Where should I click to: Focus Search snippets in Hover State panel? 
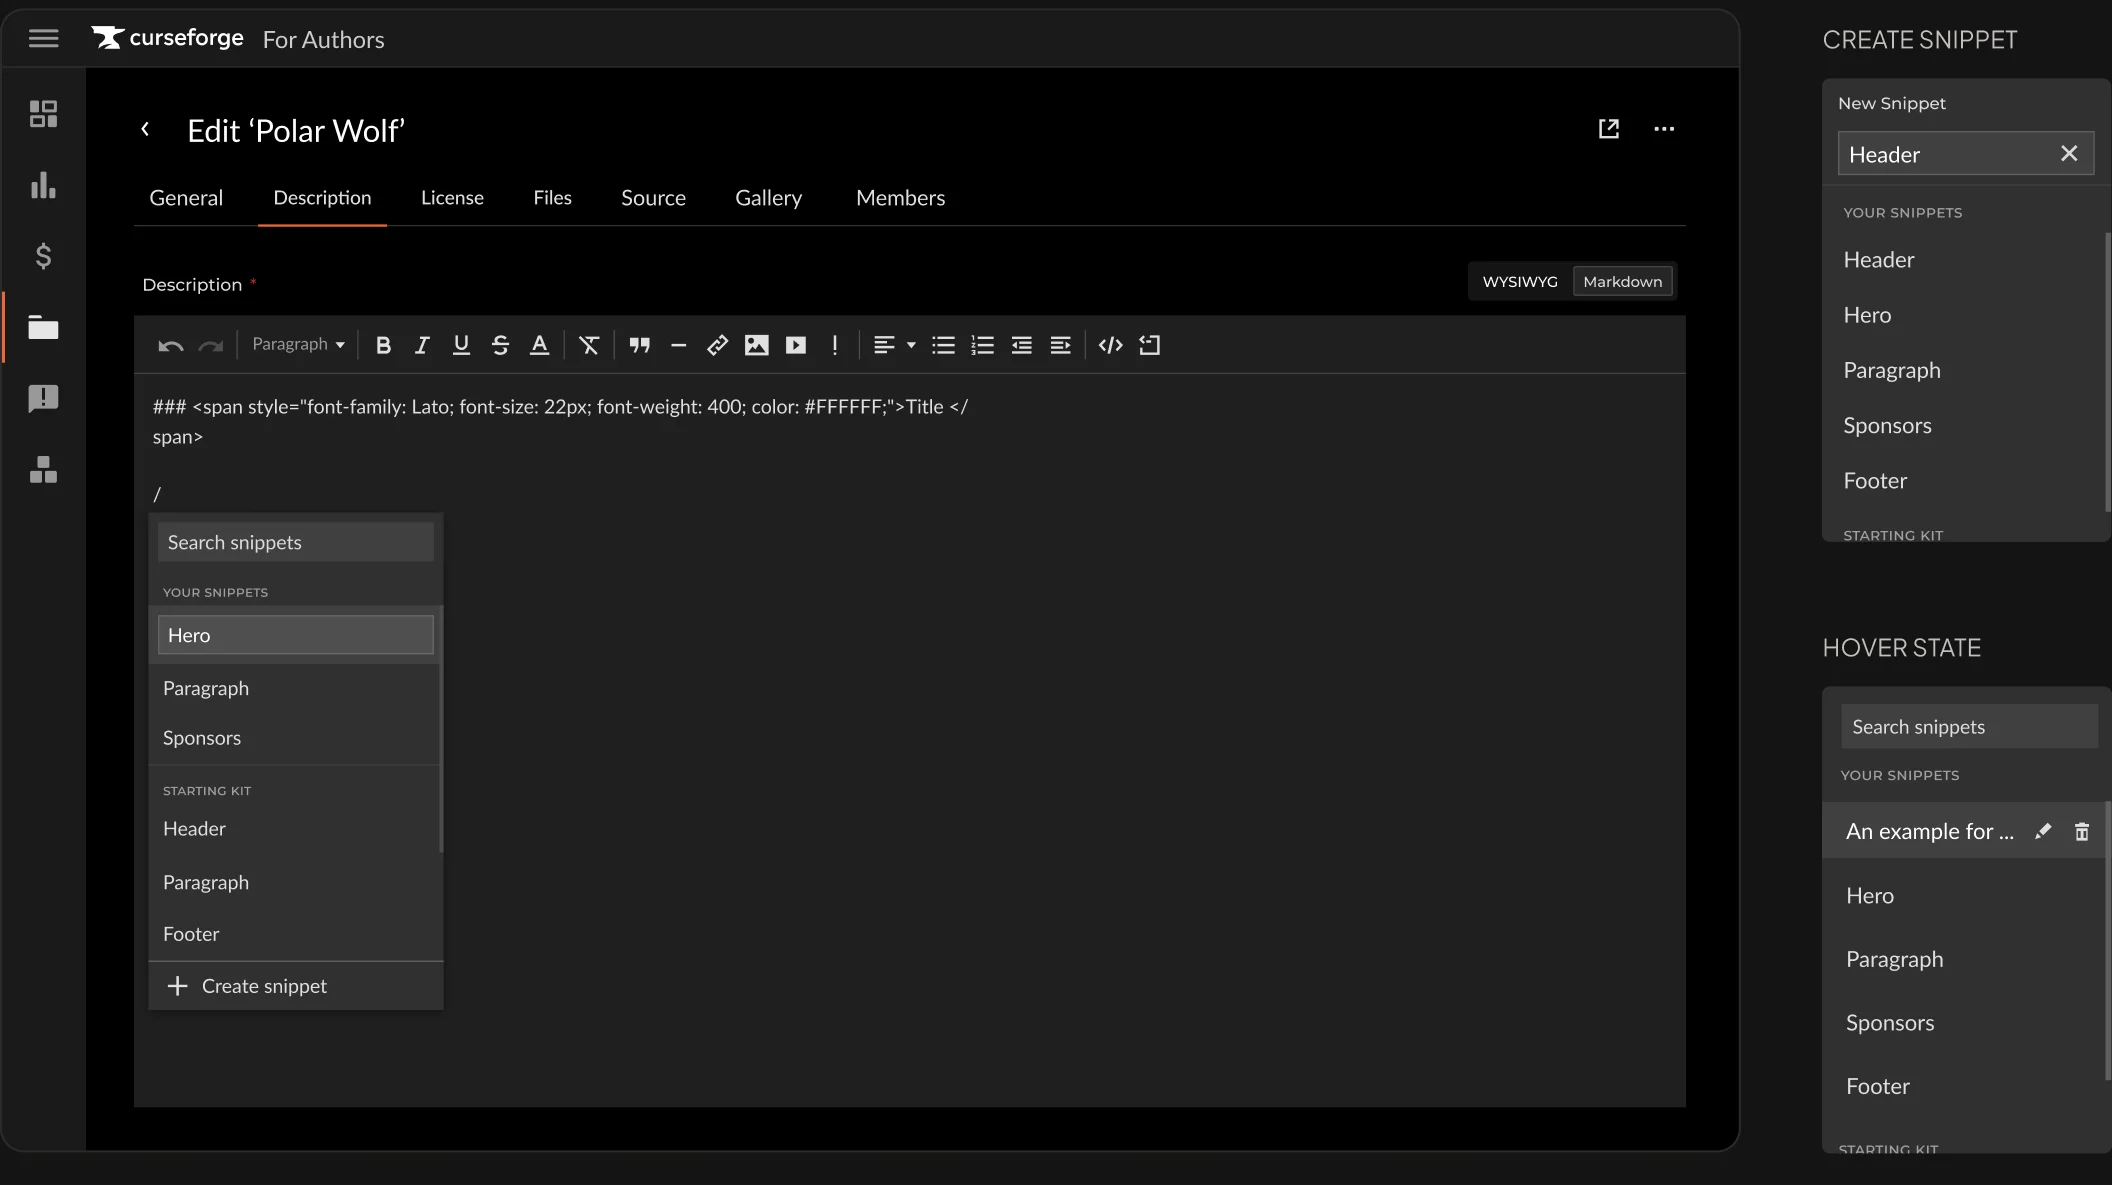(x=1969, y=727)
